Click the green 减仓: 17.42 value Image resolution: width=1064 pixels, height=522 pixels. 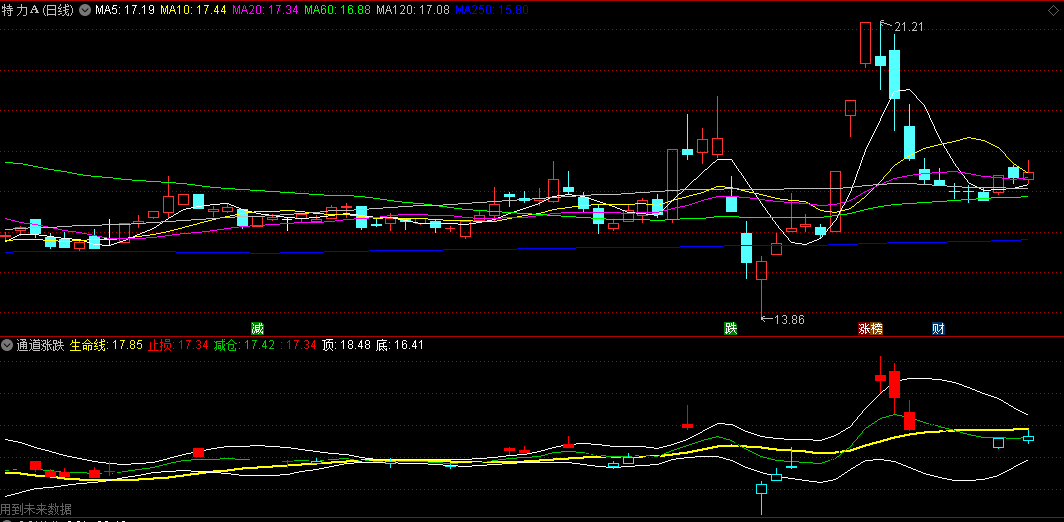click(x=244, y=346)
